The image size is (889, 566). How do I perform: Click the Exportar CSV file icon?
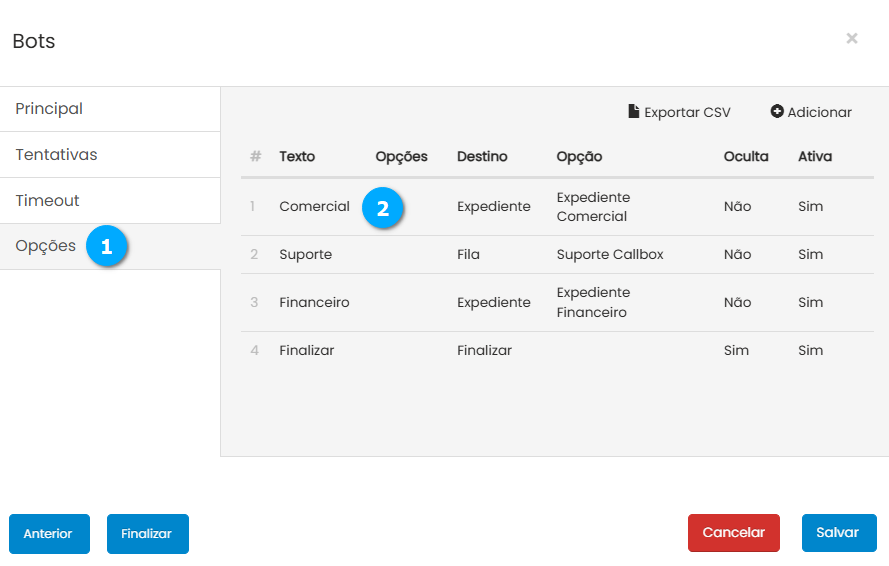tap(633, 112)
